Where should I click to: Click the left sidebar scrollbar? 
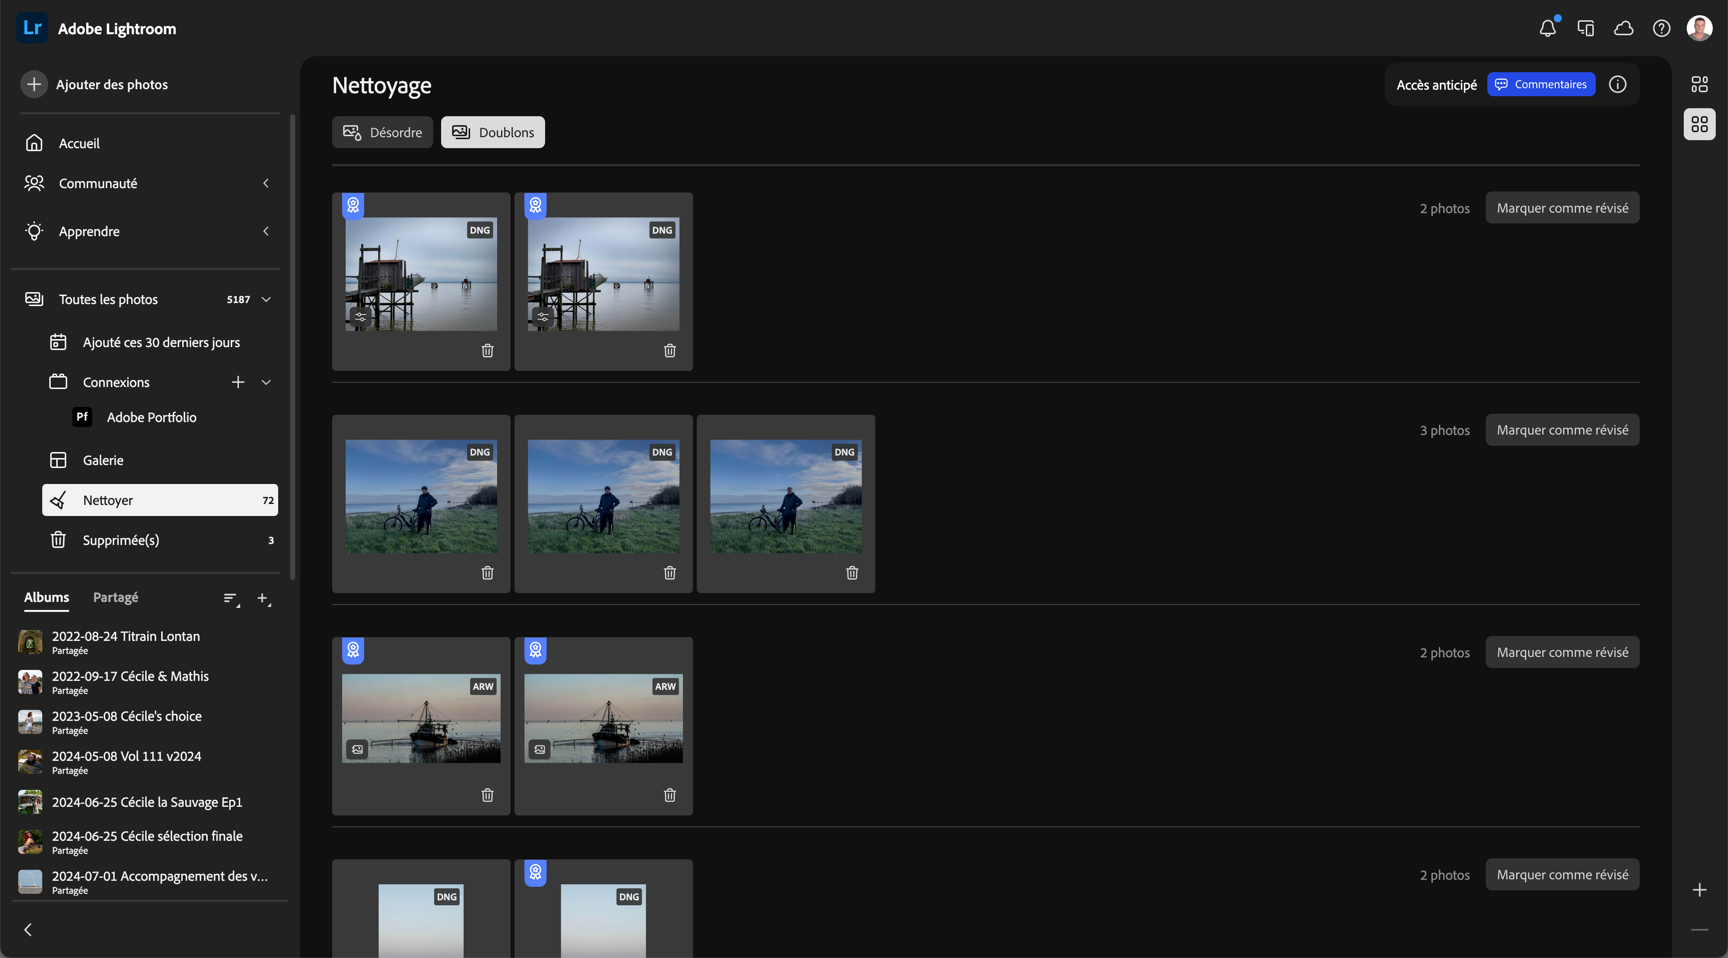click(292, 346)
